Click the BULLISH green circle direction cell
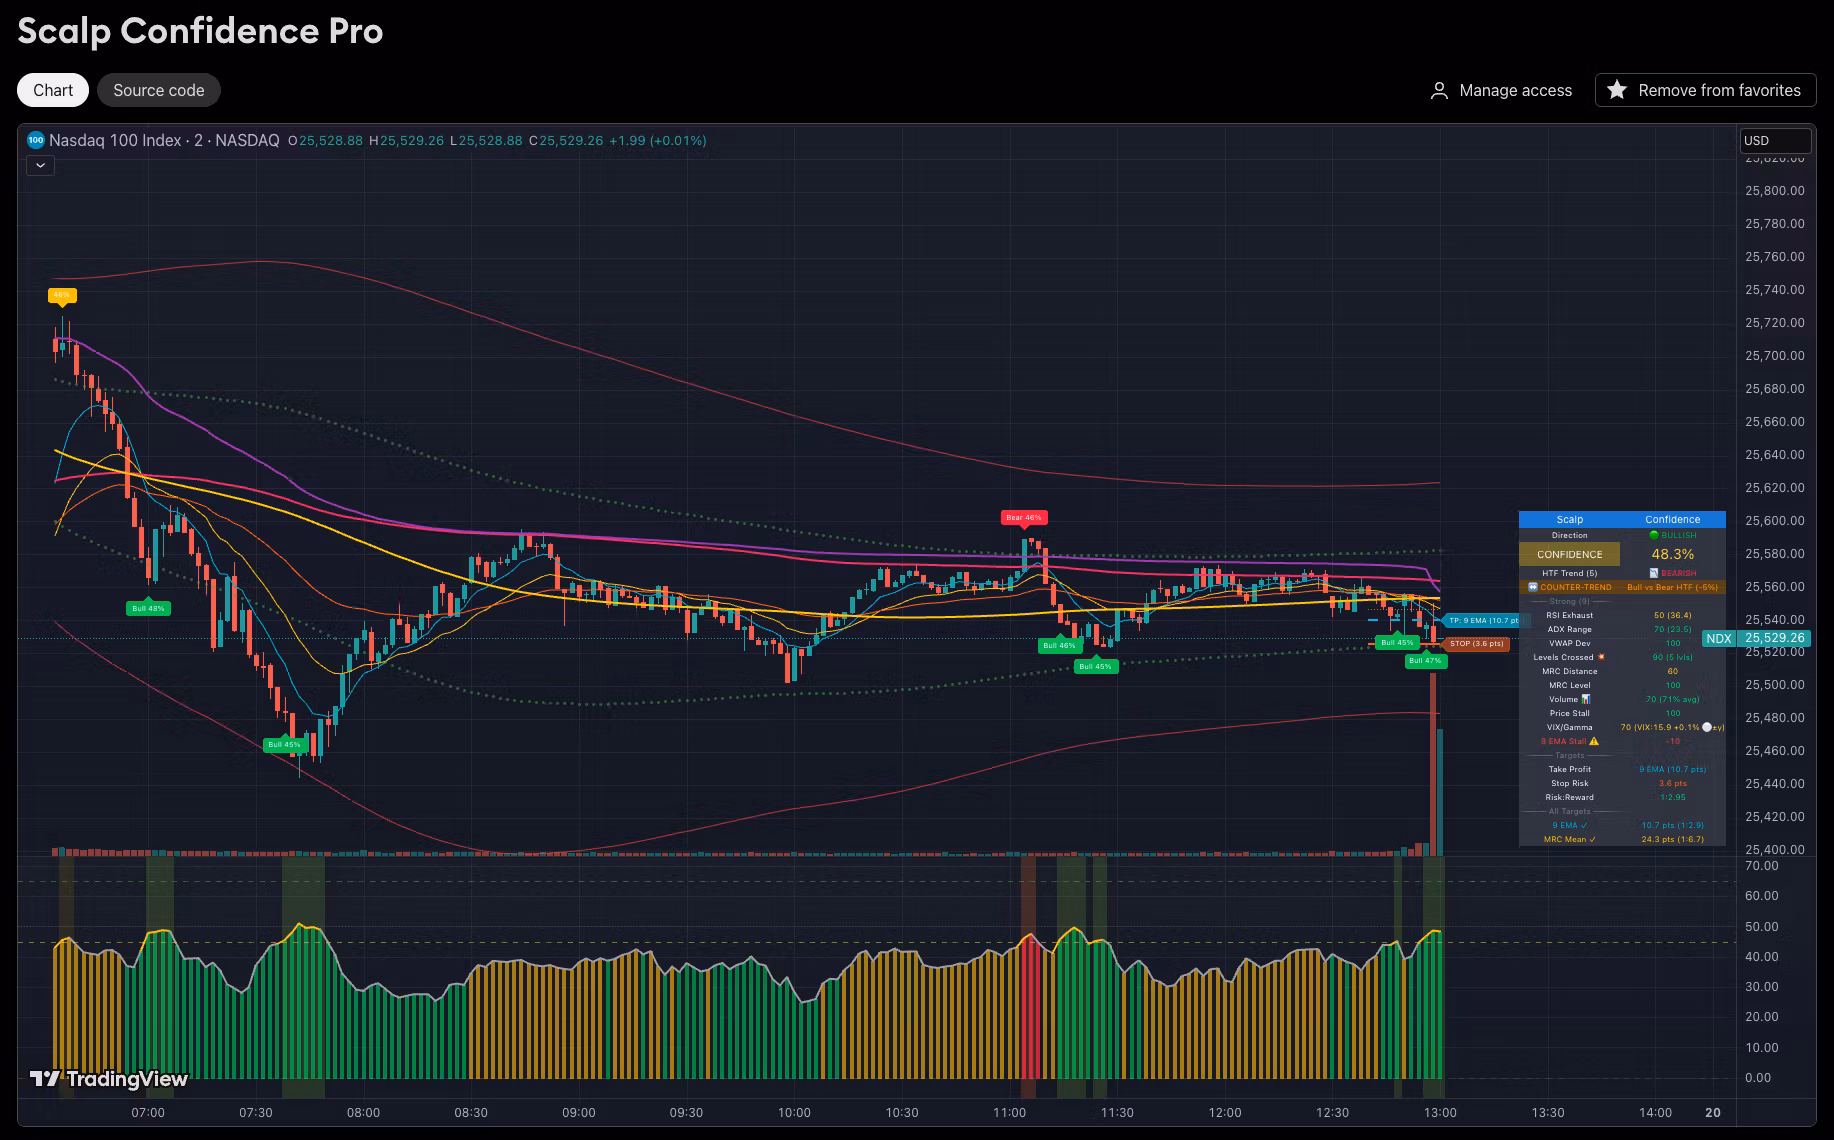This screenshot has height=1140, width=1834. point(1672,535)
